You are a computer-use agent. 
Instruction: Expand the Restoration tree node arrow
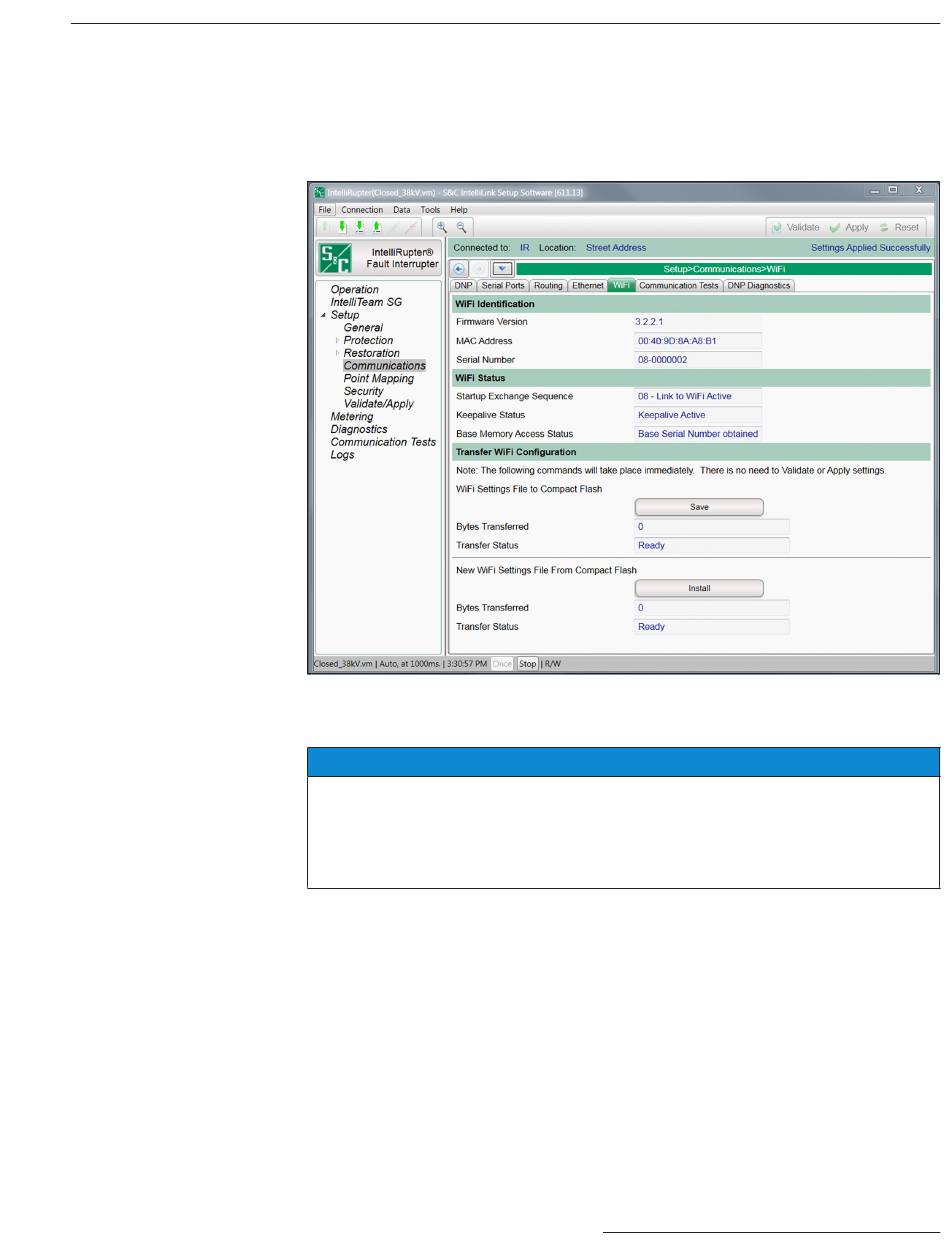tap(336, 354)
